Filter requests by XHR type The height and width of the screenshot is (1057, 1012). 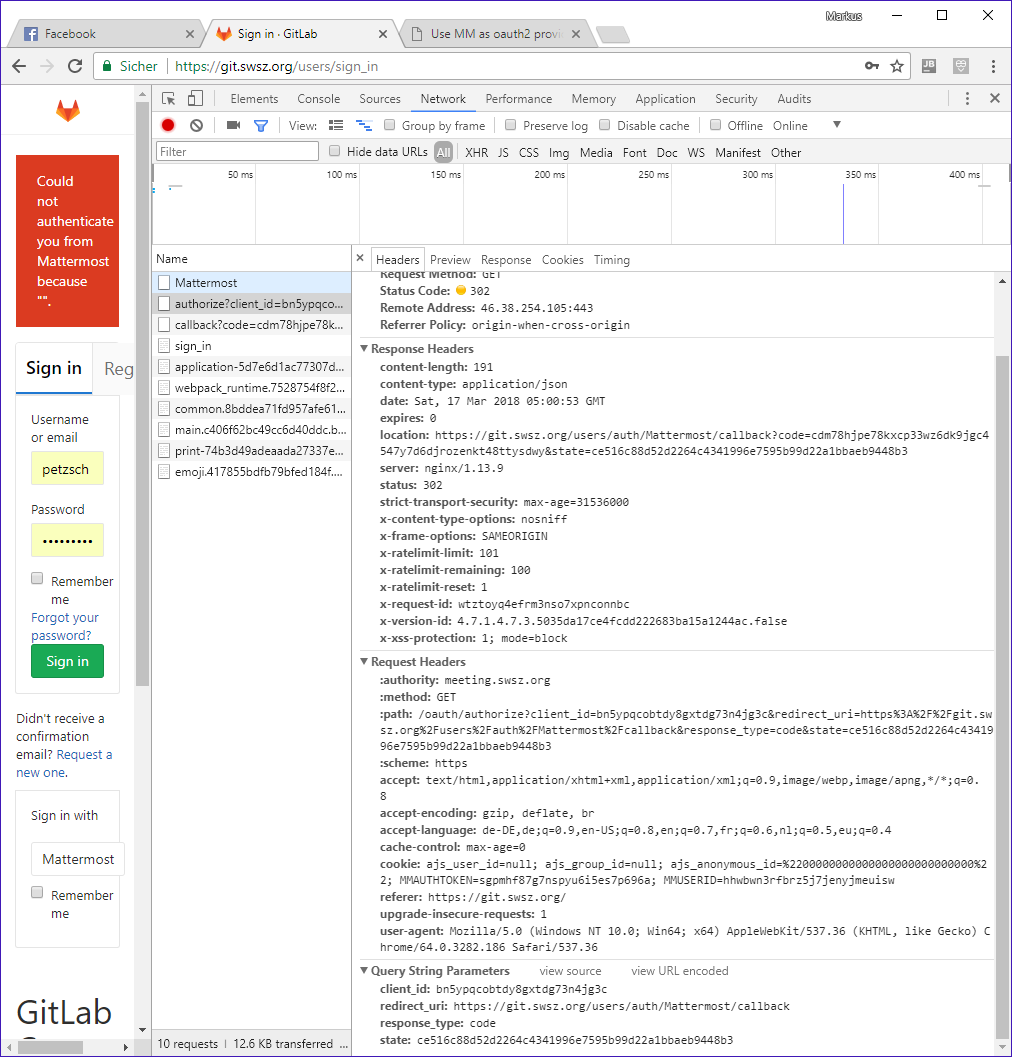(477, 152)
